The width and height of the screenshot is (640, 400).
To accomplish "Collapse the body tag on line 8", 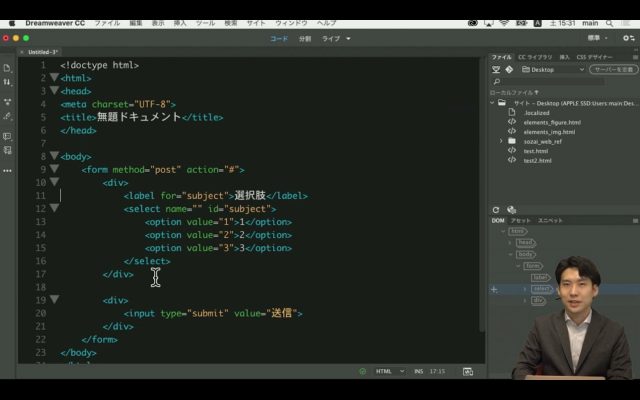I will click(x=54, y=155).
